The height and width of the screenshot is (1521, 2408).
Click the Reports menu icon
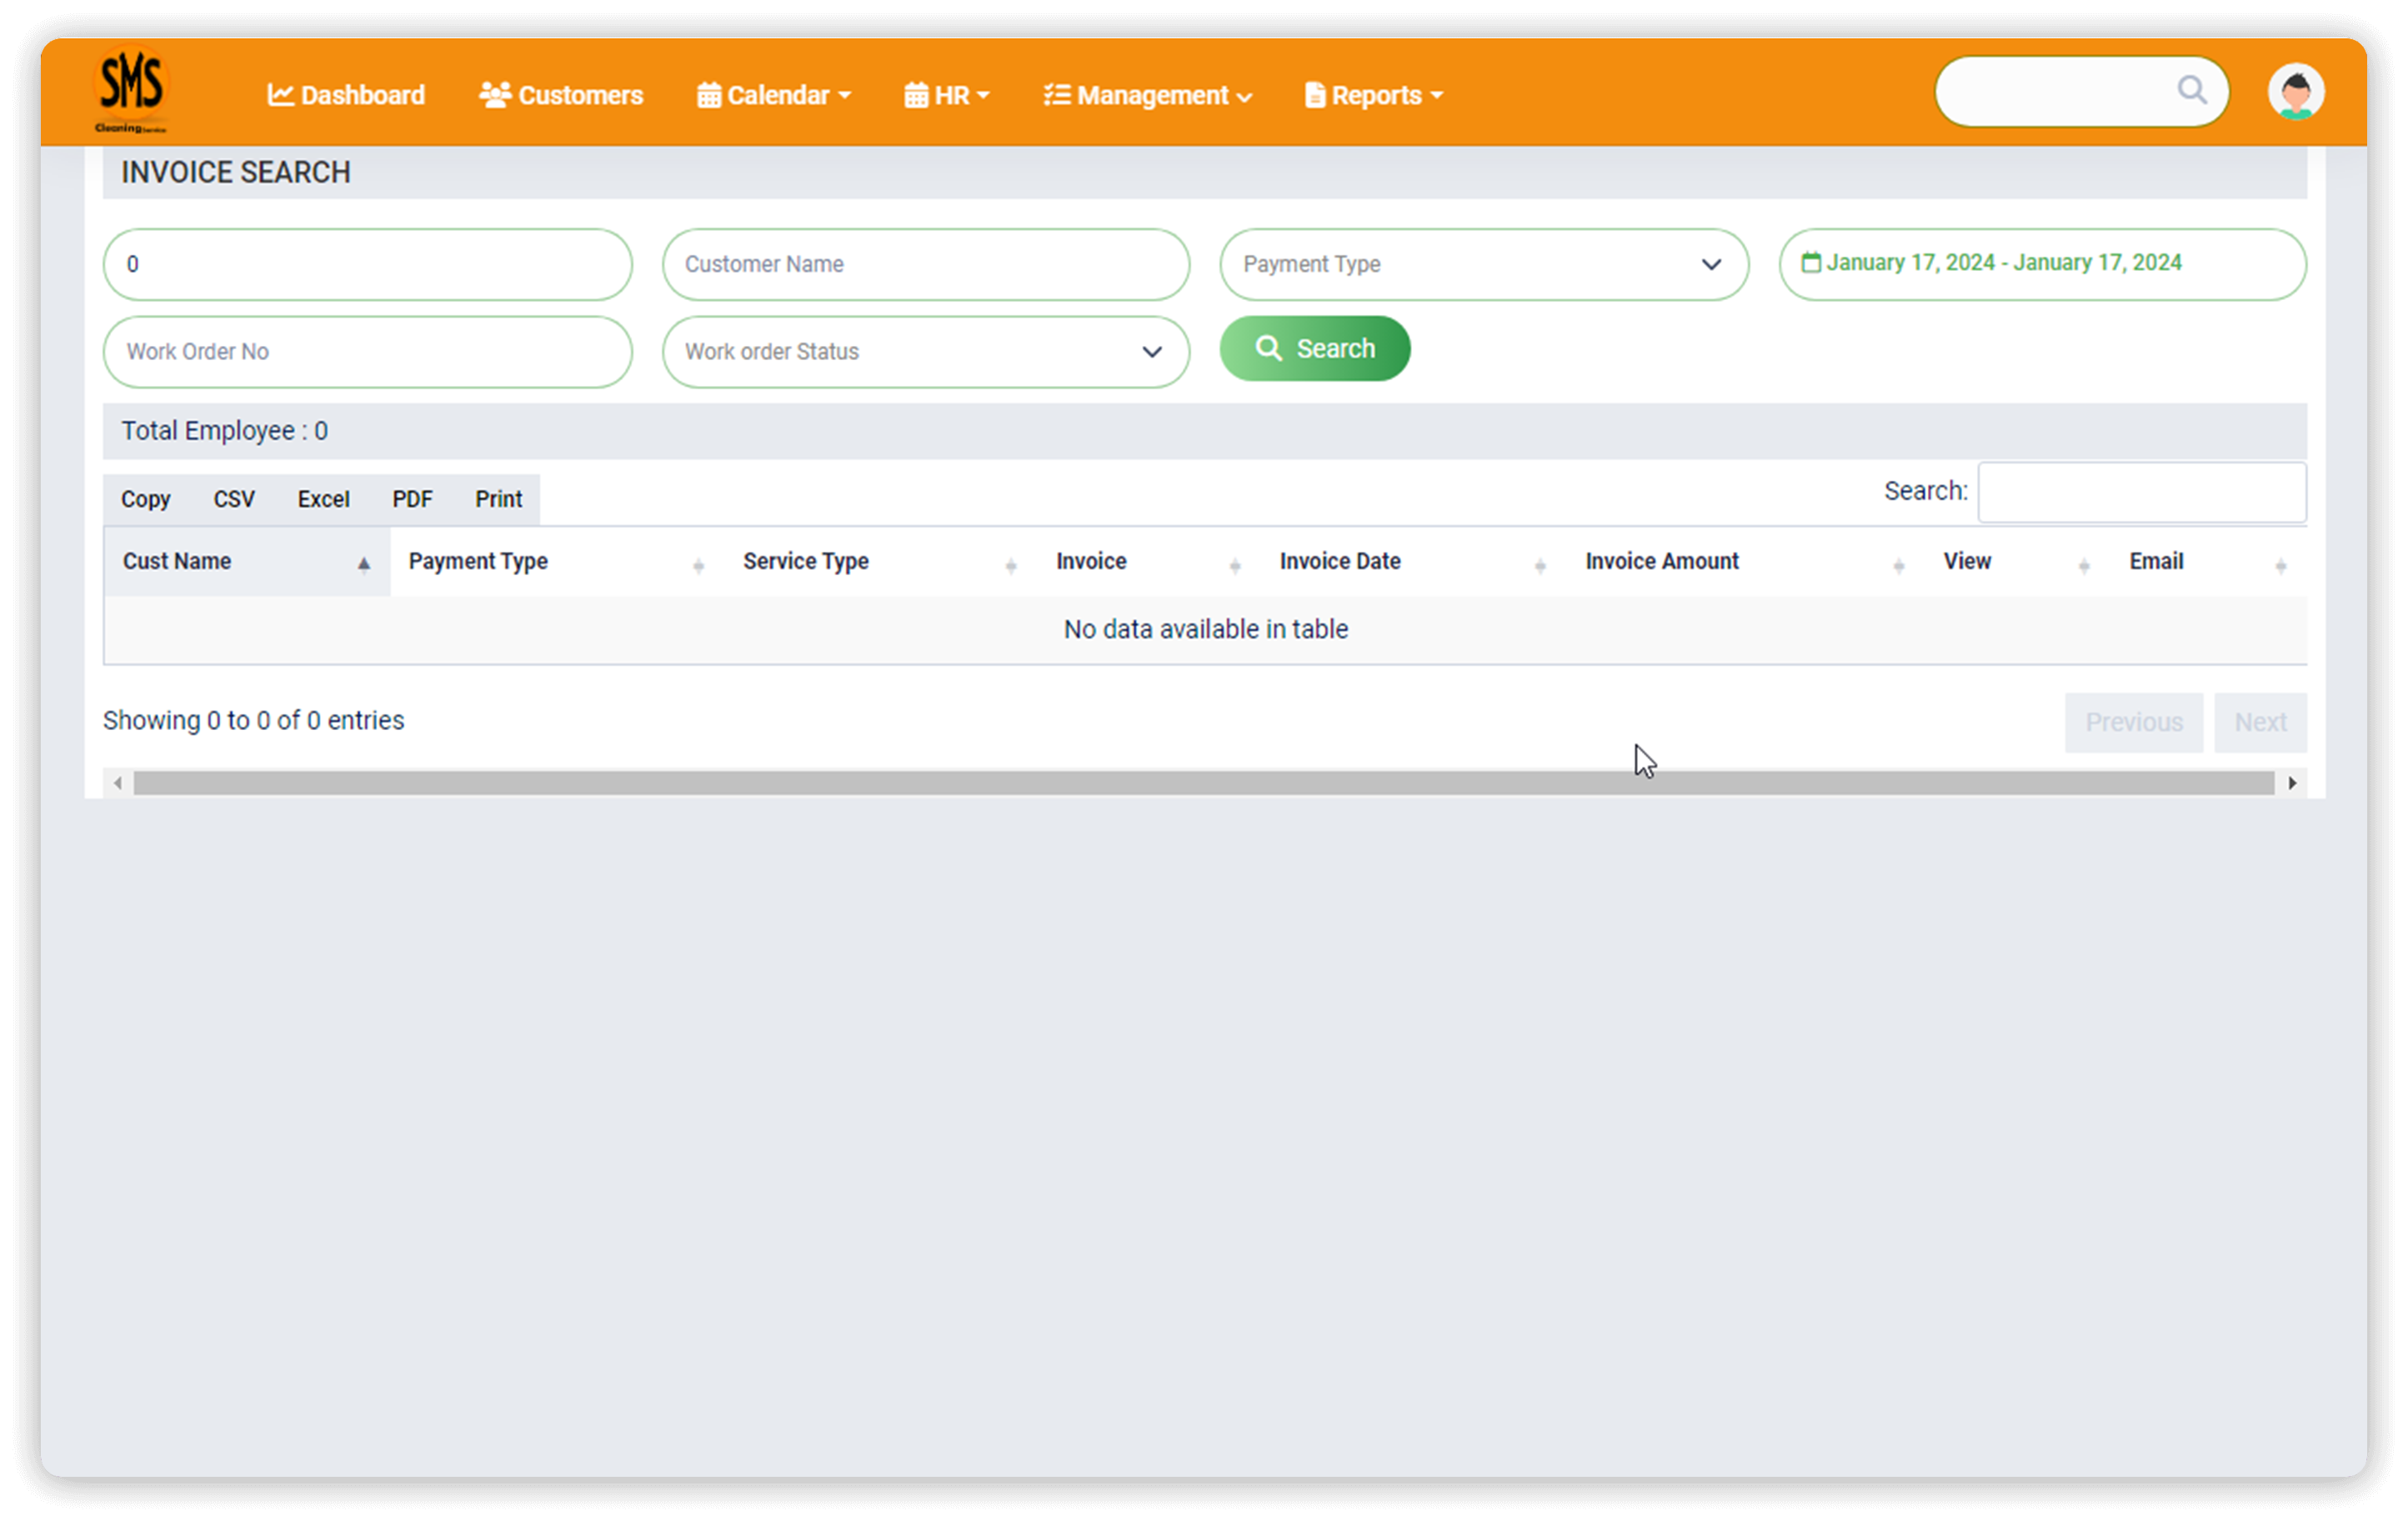click(x=1314, y=95)
